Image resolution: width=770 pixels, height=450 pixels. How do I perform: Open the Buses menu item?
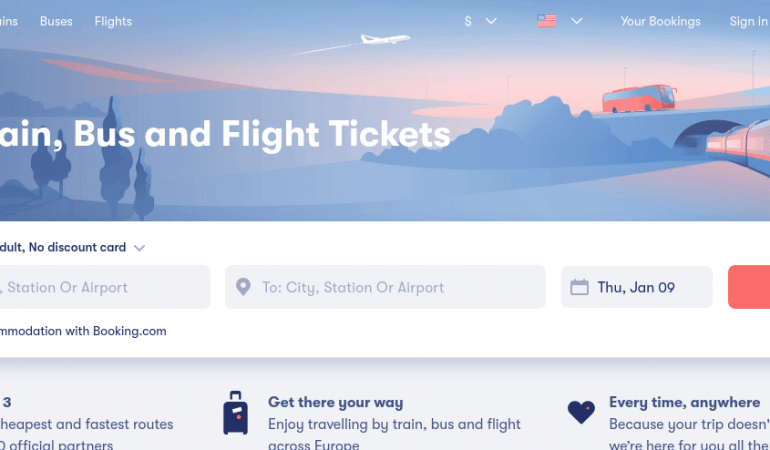point(56,21)
